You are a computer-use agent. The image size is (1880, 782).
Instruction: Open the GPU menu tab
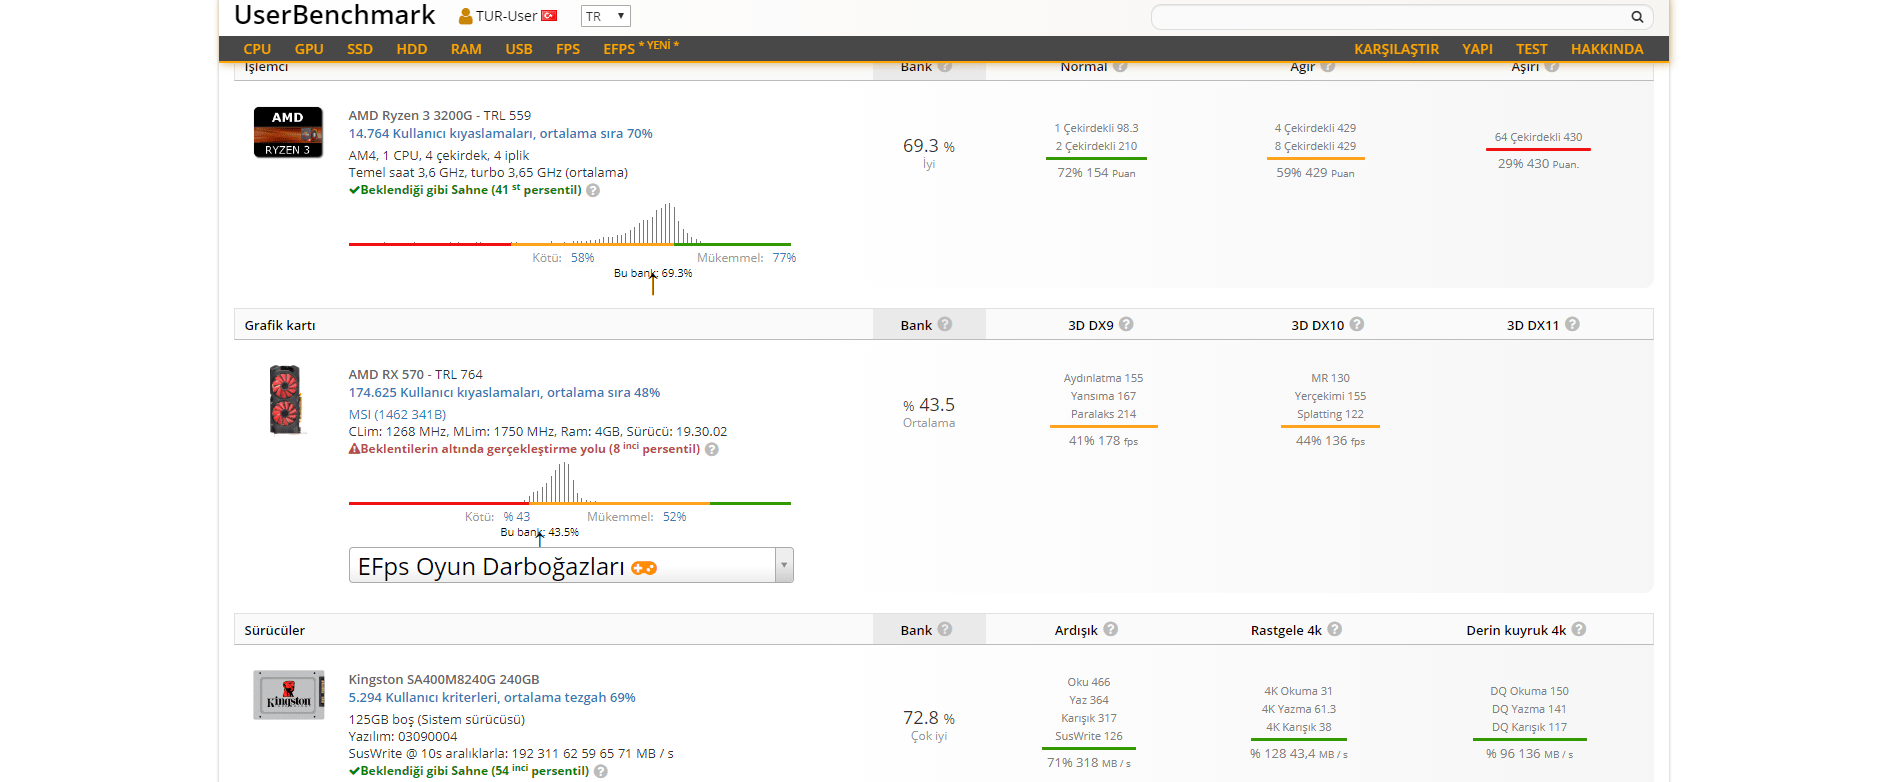[309, 49]
